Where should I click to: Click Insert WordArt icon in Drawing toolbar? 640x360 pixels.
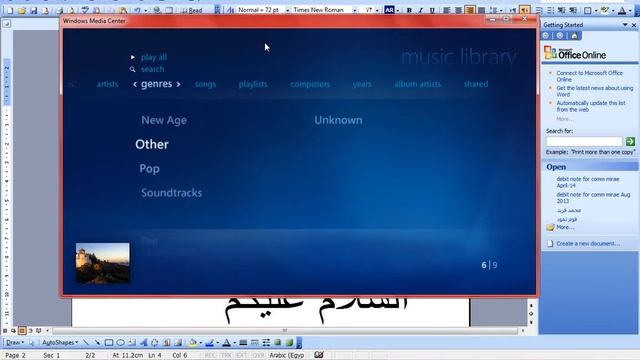[143, 342]
